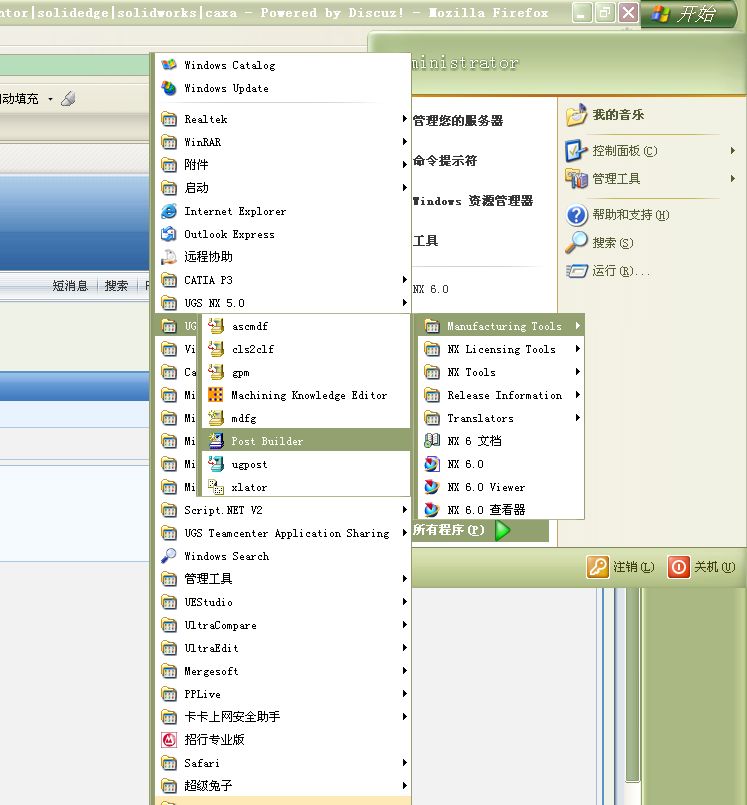
Task: Open Windows Catalog icon
Action: 169,65
